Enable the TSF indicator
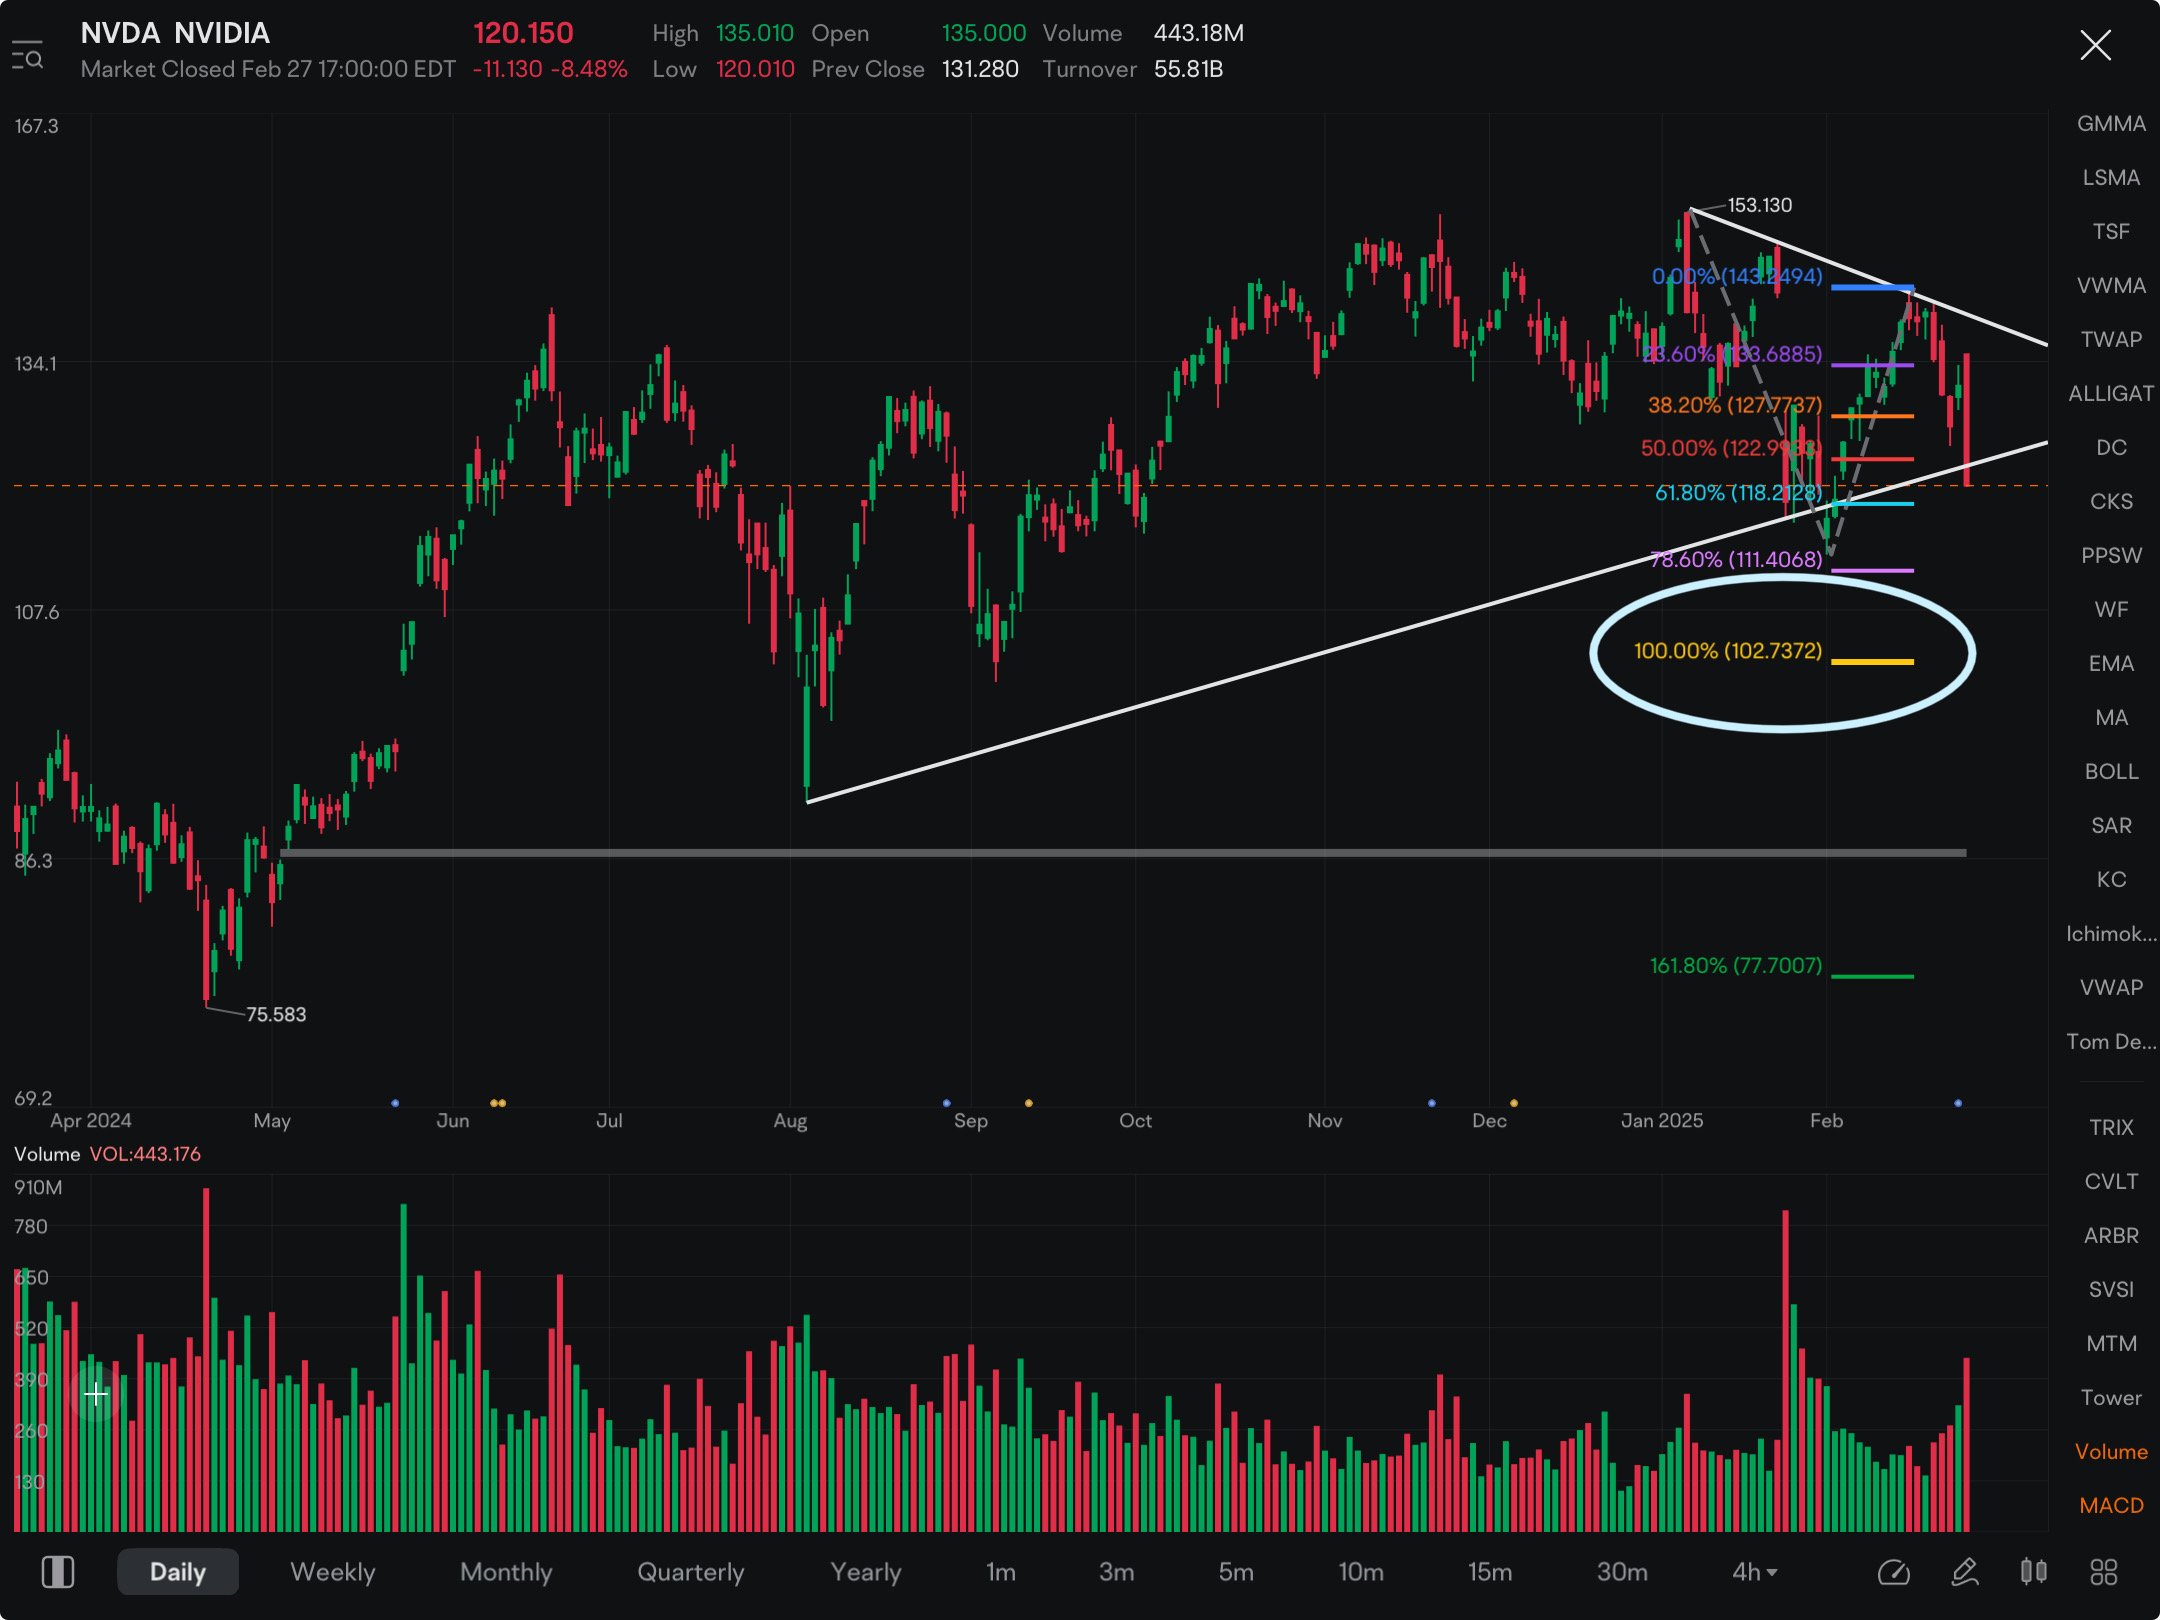 2111,232
